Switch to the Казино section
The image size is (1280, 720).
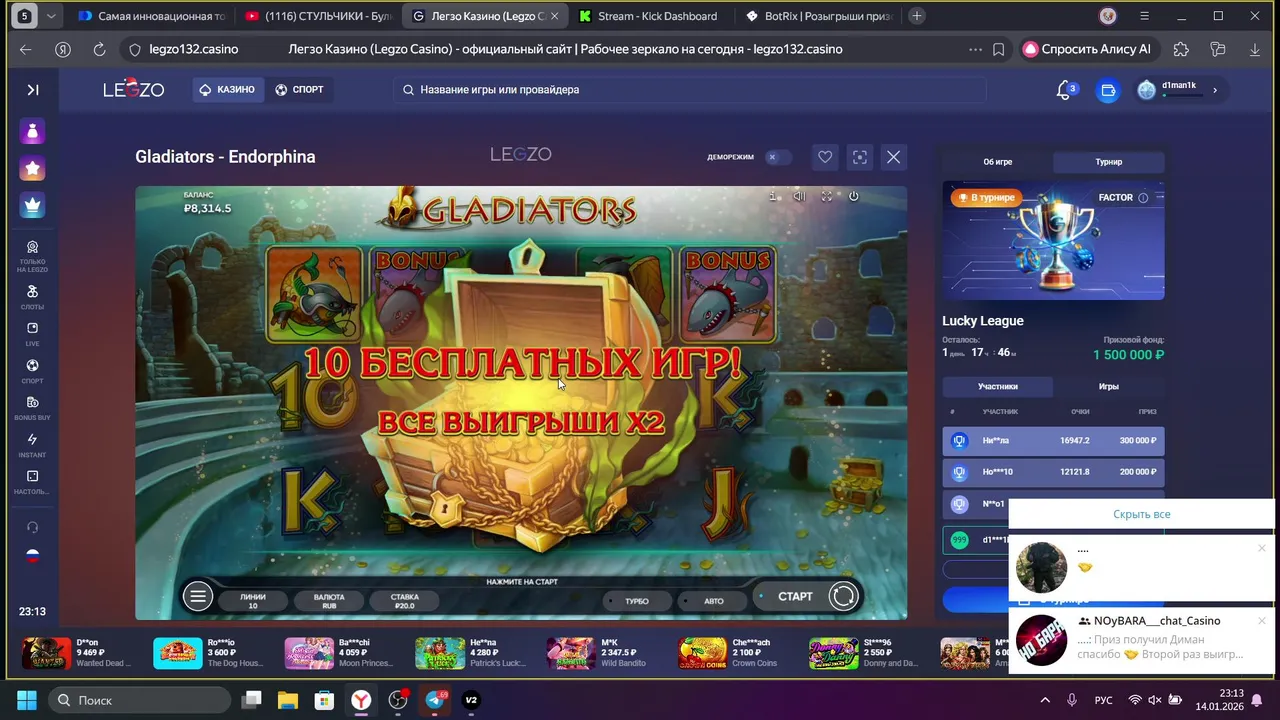227,90
